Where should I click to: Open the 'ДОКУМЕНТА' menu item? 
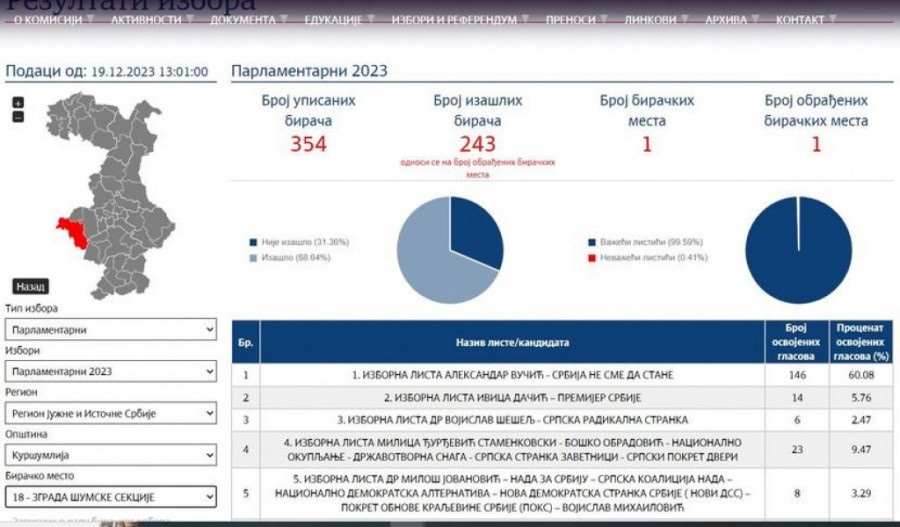click(243, 20)
